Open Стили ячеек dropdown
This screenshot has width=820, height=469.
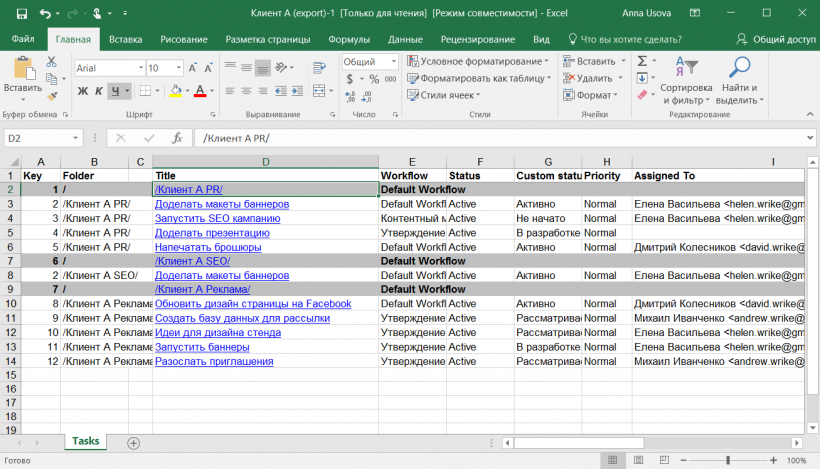click(x=443, y=95)
